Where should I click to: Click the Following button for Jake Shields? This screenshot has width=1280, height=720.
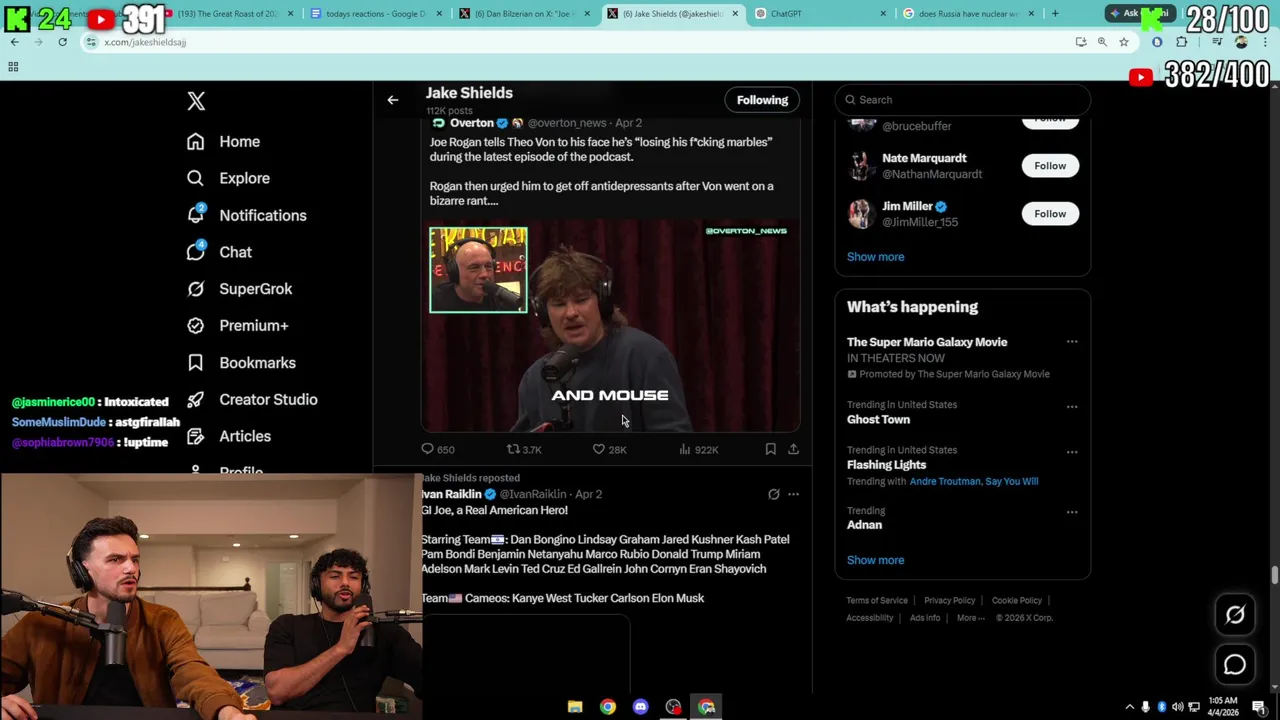[x=762, y=100]
